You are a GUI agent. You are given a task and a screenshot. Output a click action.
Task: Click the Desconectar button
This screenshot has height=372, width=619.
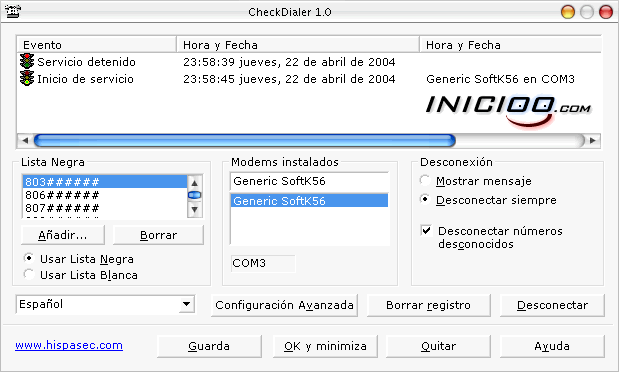(552, 305)
